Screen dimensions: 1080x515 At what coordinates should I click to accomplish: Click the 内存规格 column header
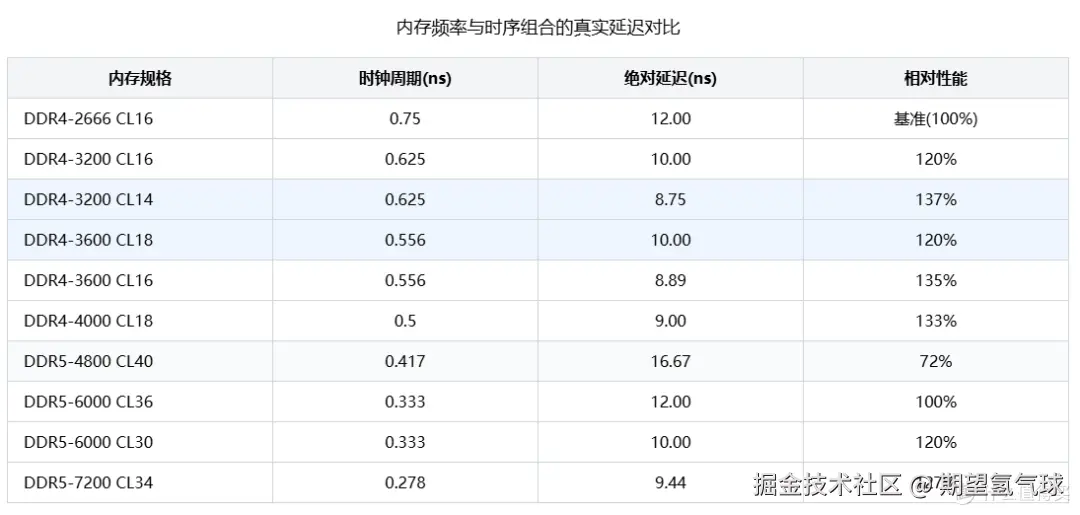point(140,78)
